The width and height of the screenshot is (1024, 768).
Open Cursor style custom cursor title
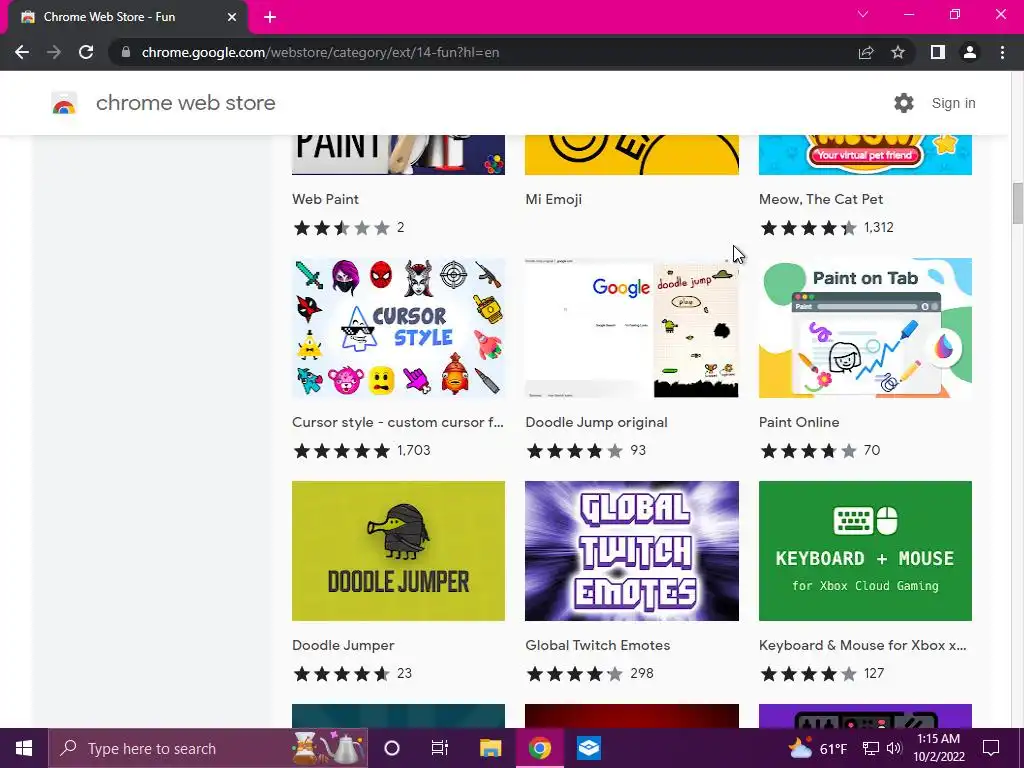pyautogui.click(x=398, y=423)
